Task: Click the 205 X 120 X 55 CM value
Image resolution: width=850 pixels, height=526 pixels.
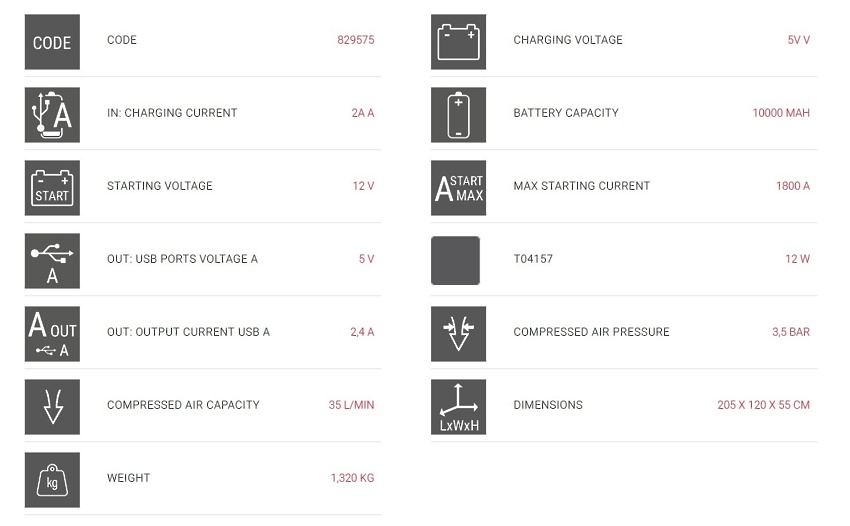Action: pyautogui.click(x=763, y=405)
